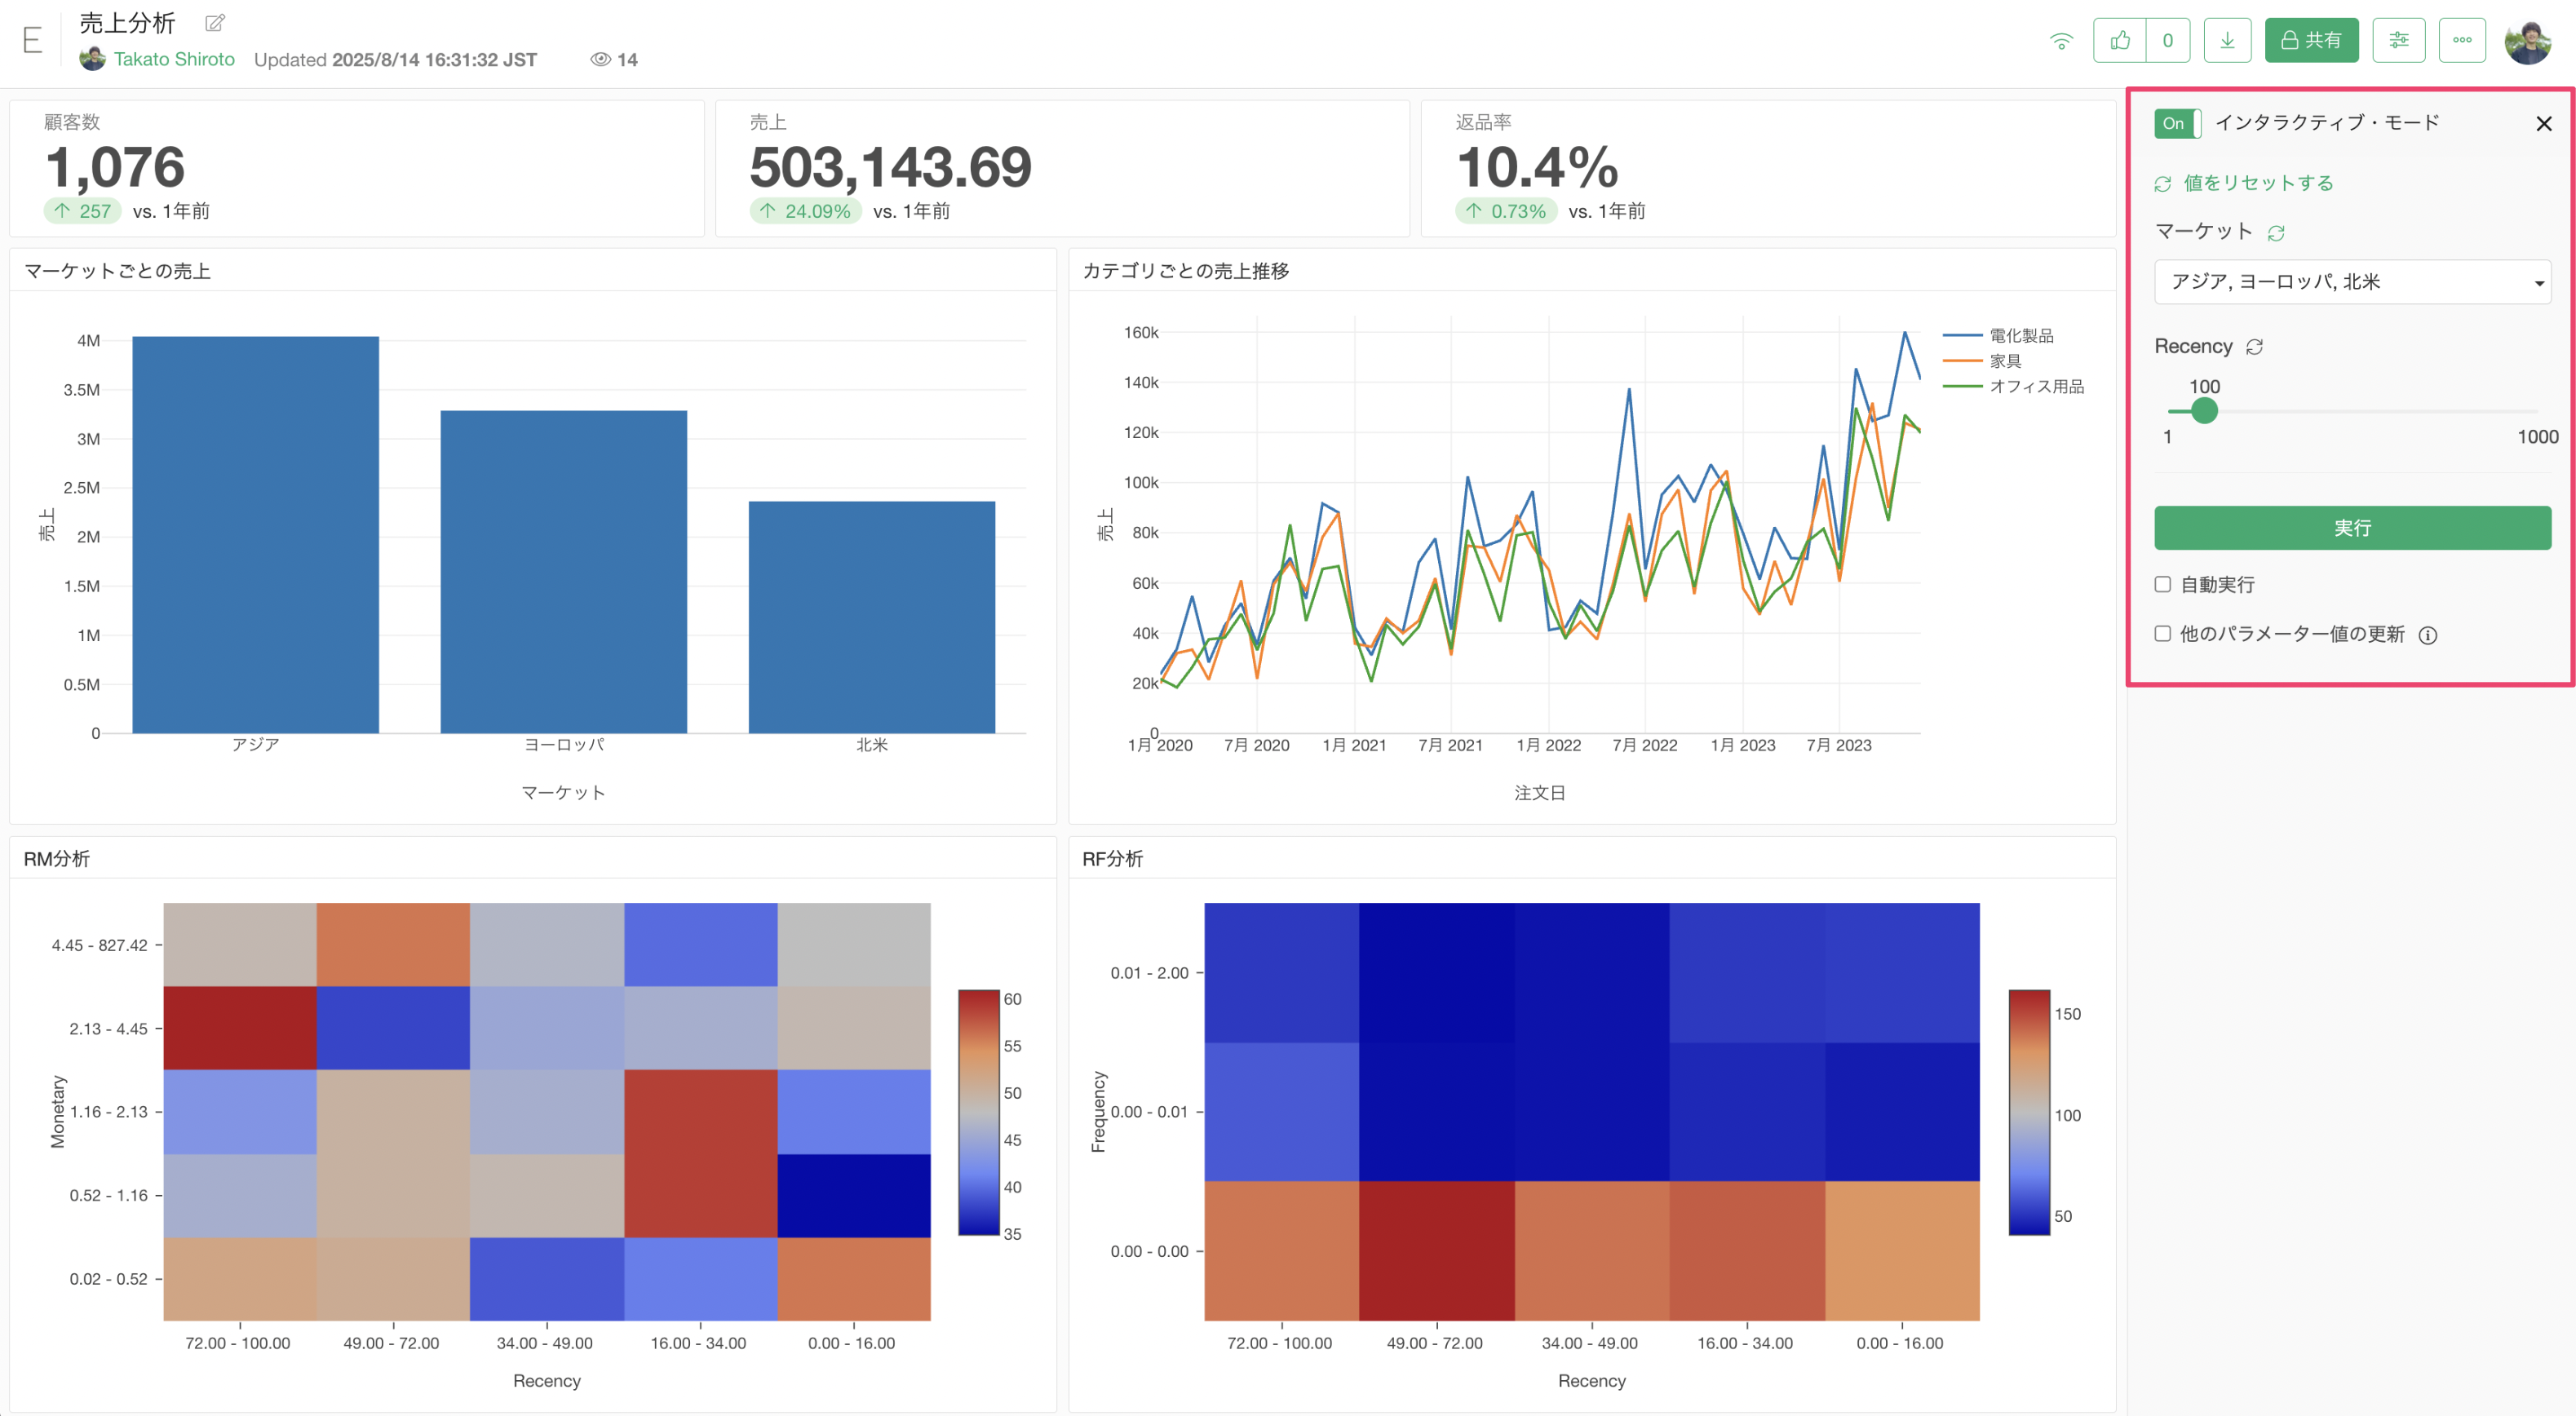Click the RF分析 chart title
Screen dimensions: 2576x1416
pos(1112,859)
